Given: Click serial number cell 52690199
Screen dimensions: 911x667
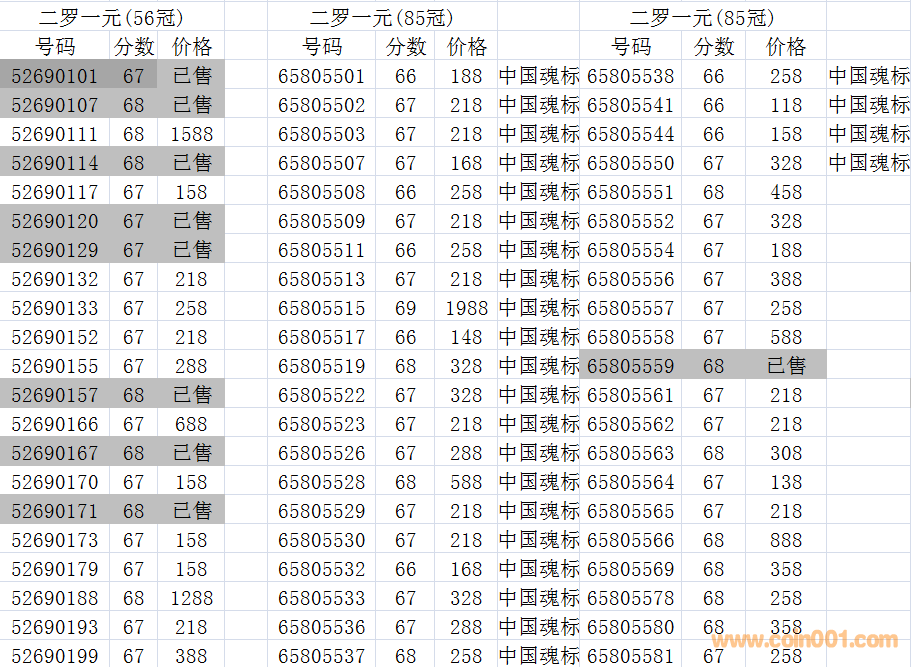Looking at the screenshot, I should click(x=55, y=656).
